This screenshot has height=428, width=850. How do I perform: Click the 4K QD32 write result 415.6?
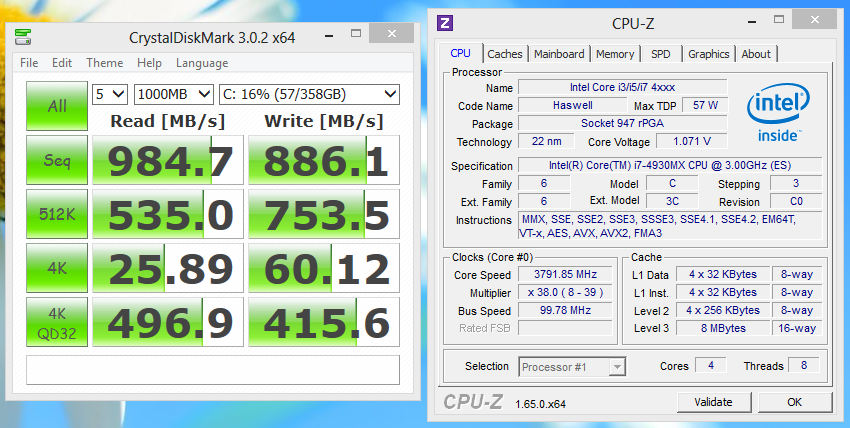[x=324, y=322]
